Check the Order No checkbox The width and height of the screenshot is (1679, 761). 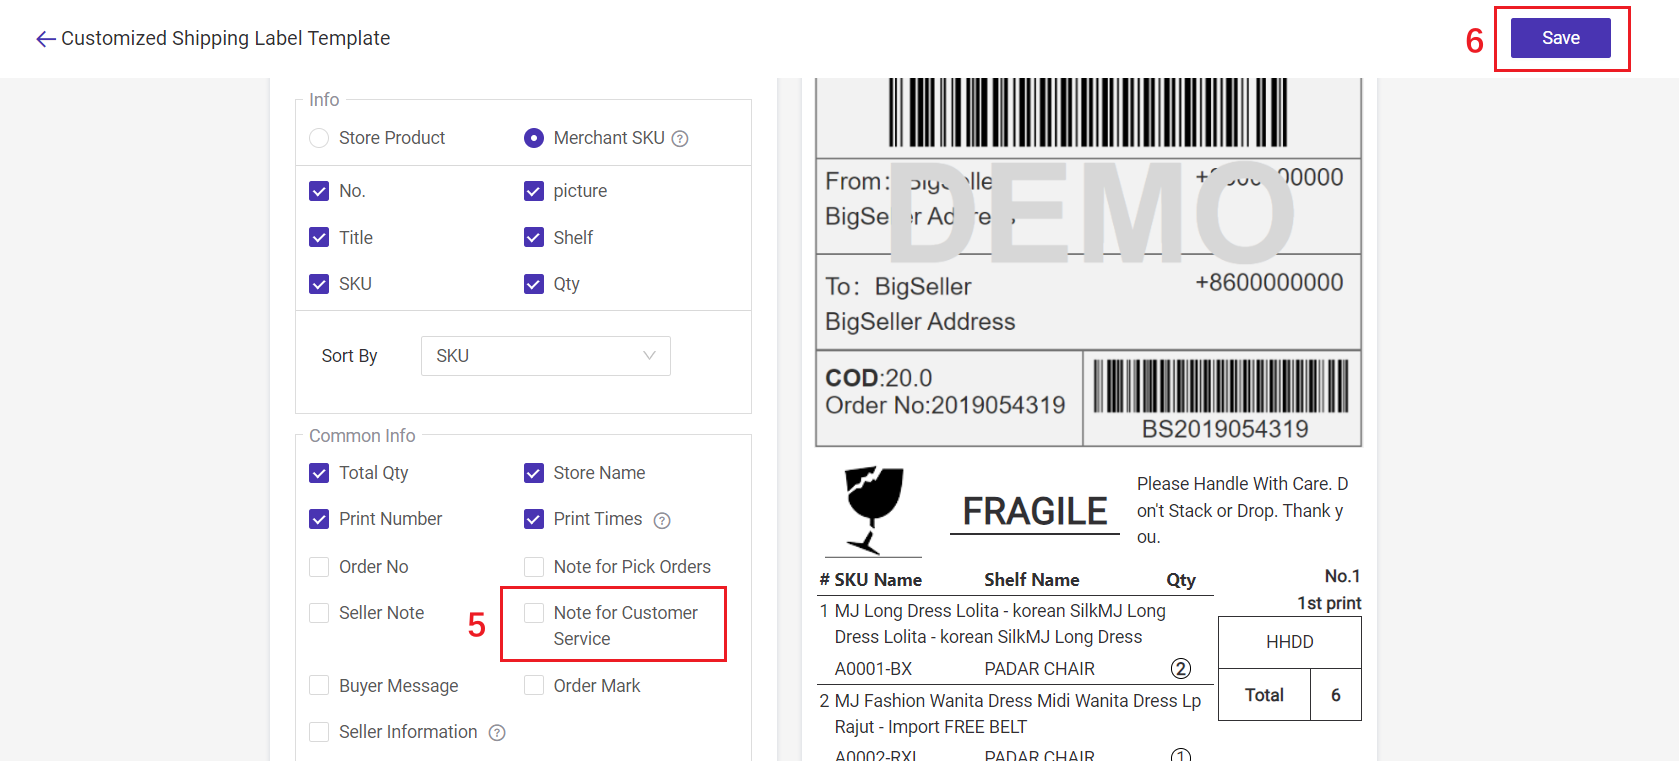319,567
